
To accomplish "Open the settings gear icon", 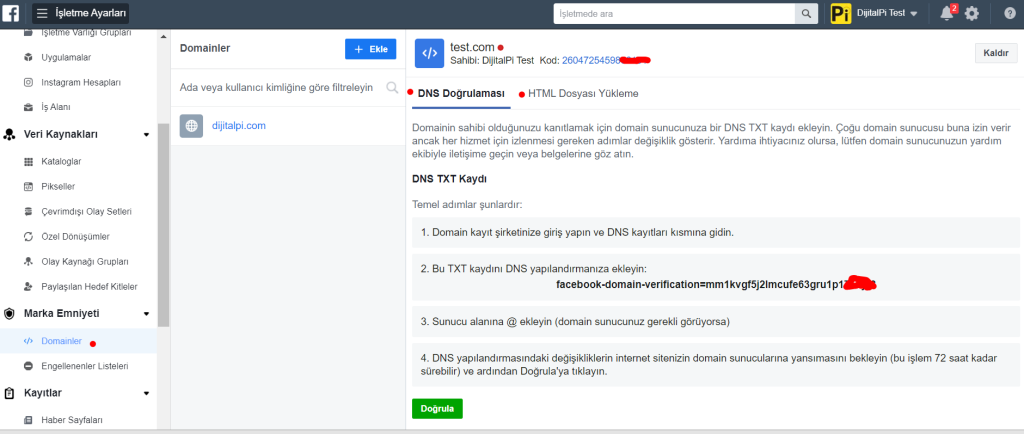I will coord(972,14).
